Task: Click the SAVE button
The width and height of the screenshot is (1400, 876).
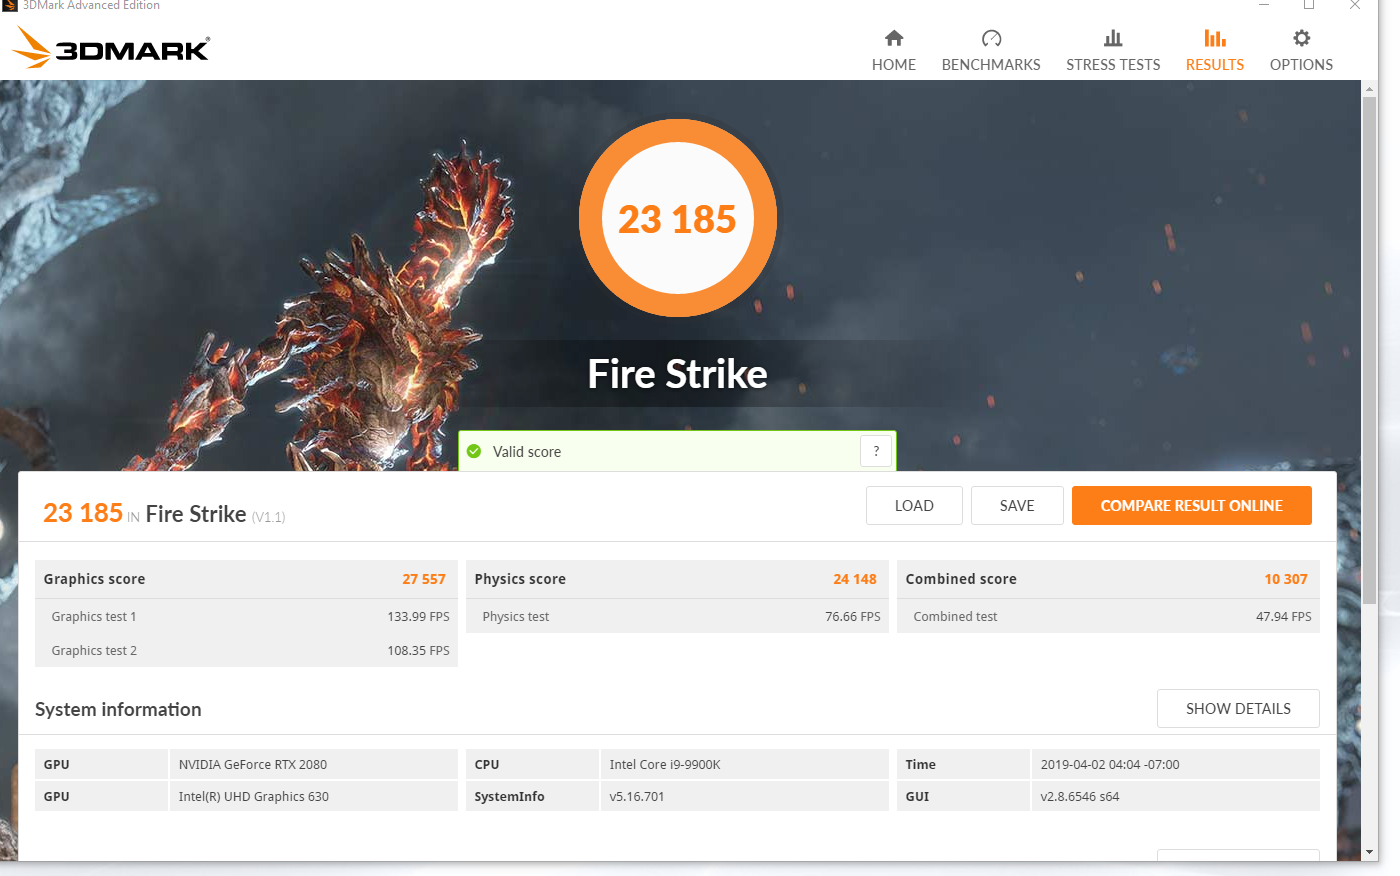Action: point(1017,506)
